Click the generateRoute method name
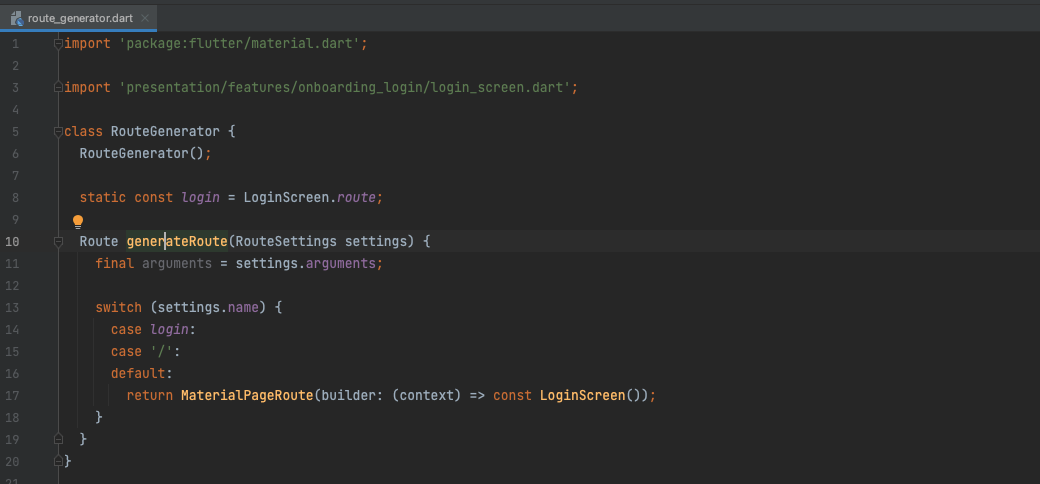 [177, 241]
